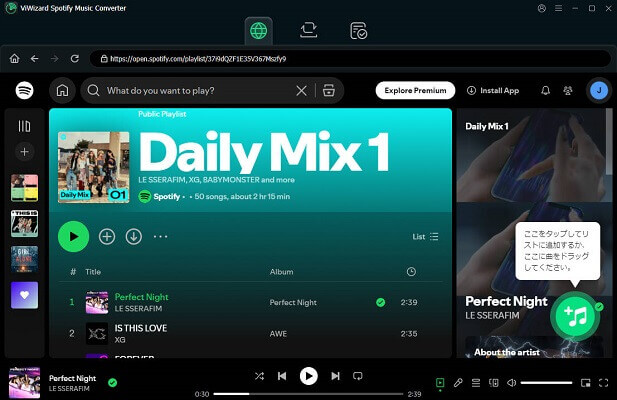The height and width of the screenshot is (400, 617).
Task: Skip to next track
Action: pos(335,376)
